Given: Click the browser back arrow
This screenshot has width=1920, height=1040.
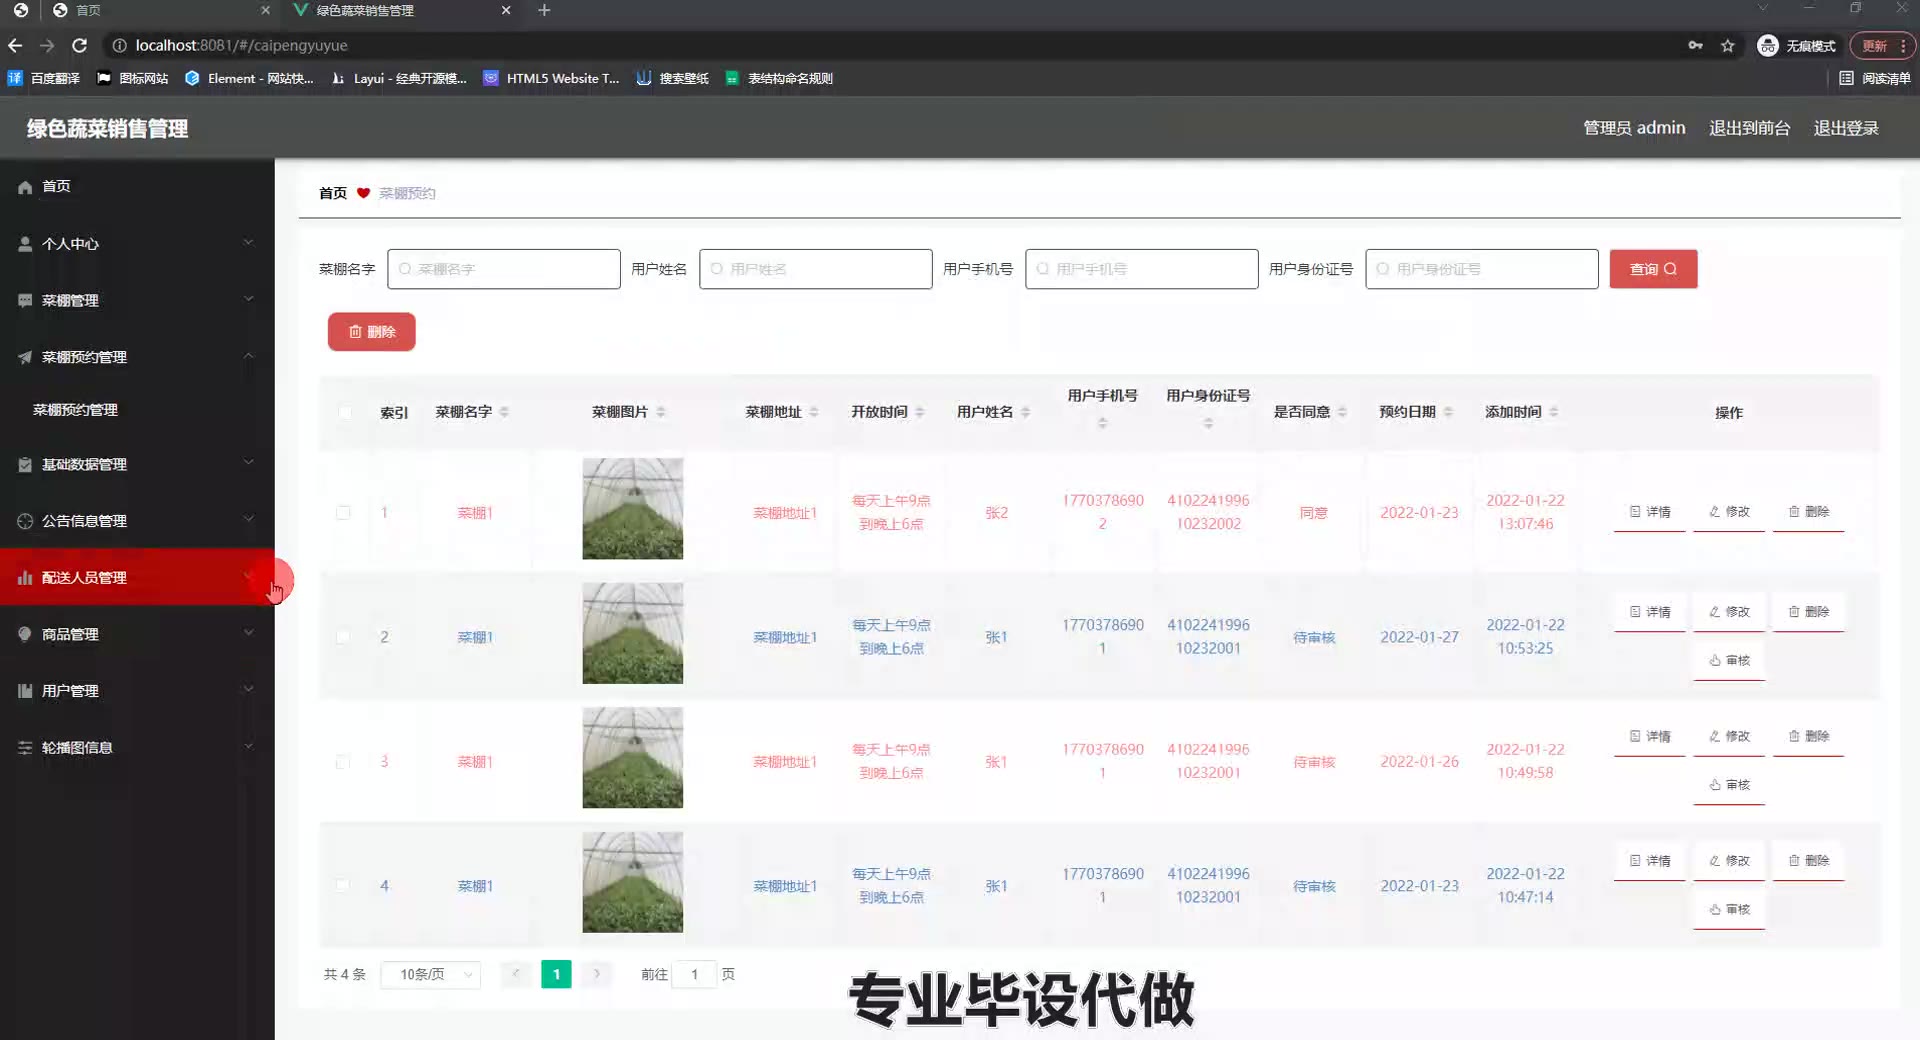Looking at the screenshot, I should 15,45.
